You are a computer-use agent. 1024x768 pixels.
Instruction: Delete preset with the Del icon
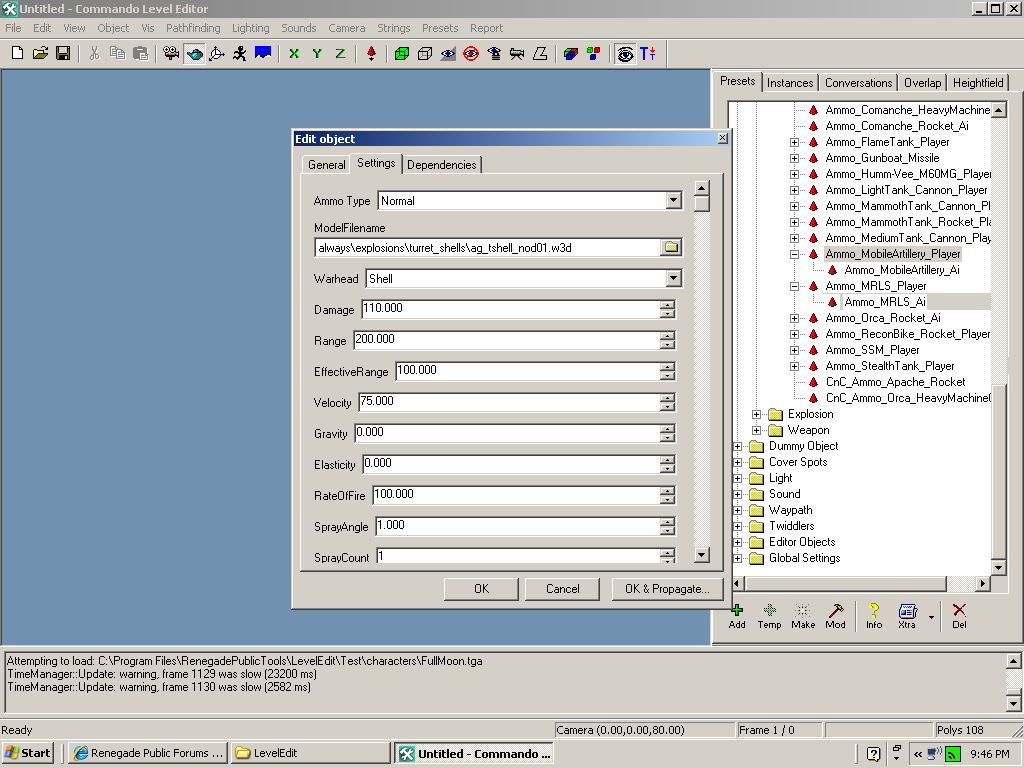tap(959, 611)
